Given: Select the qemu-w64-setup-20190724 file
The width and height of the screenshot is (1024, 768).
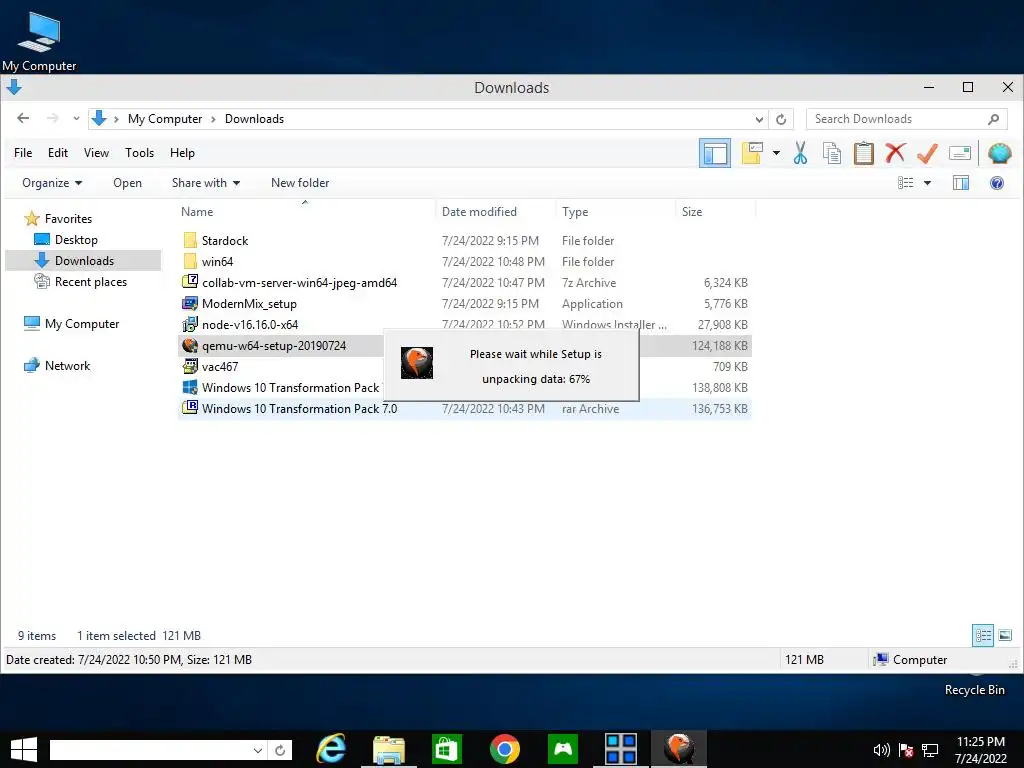Looking at the screenshot, I should pyautogui.click(x=274, y=345).
